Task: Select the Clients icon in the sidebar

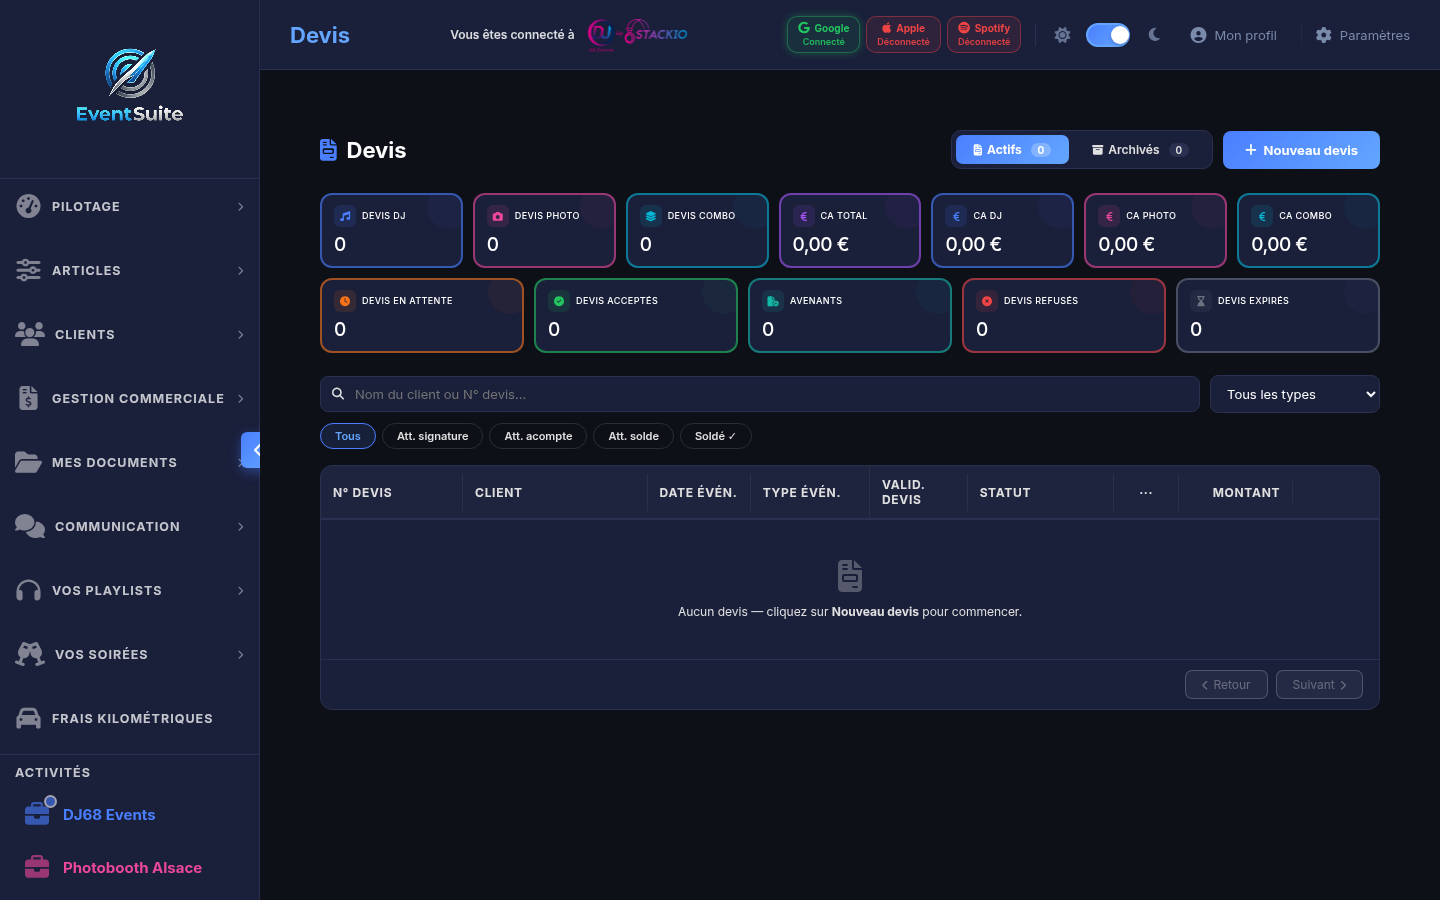Action: click(28, 334)
